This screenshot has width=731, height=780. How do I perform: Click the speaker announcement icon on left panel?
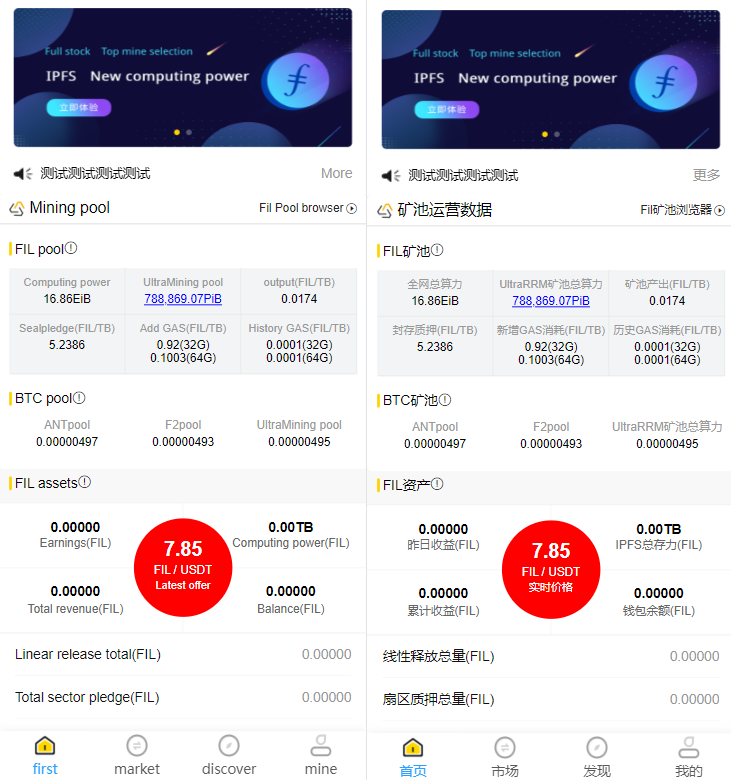[23, 174]
